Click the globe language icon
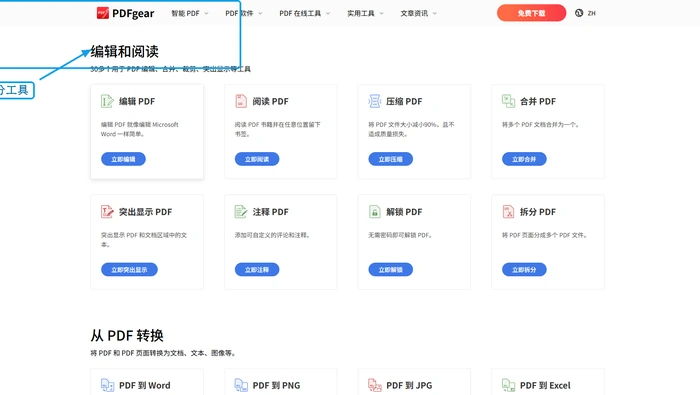700x395 pixels. tap(579, 13)
